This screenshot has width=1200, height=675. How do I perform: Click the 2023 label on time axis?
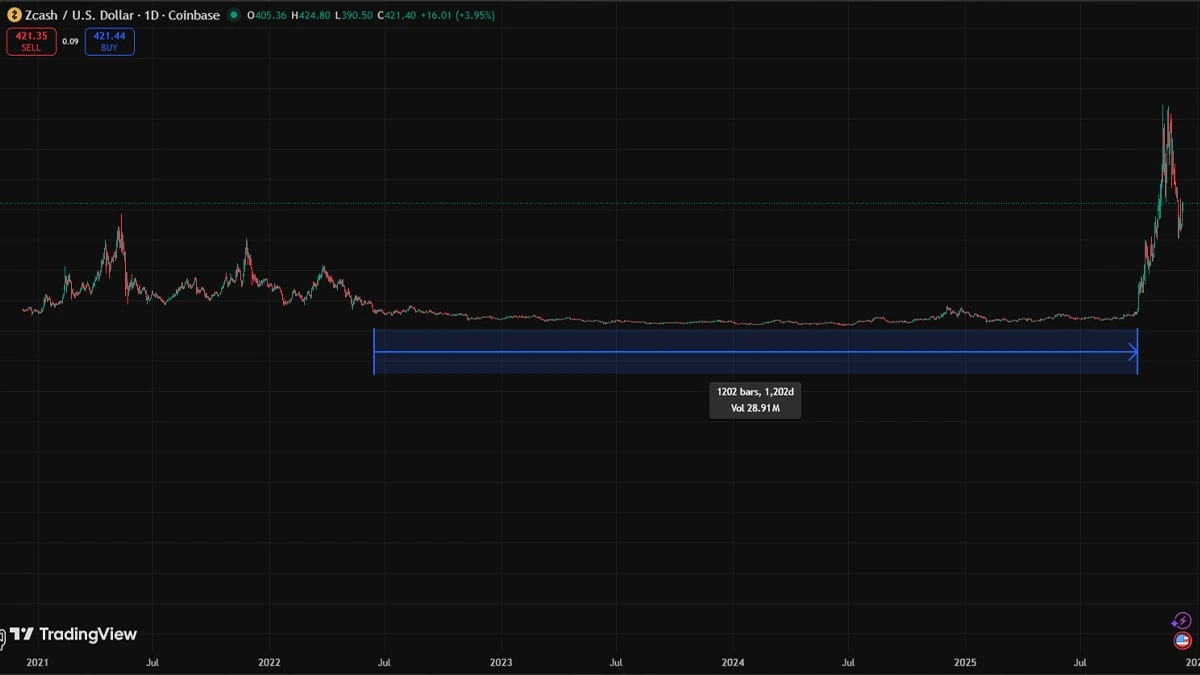[501, 662]
